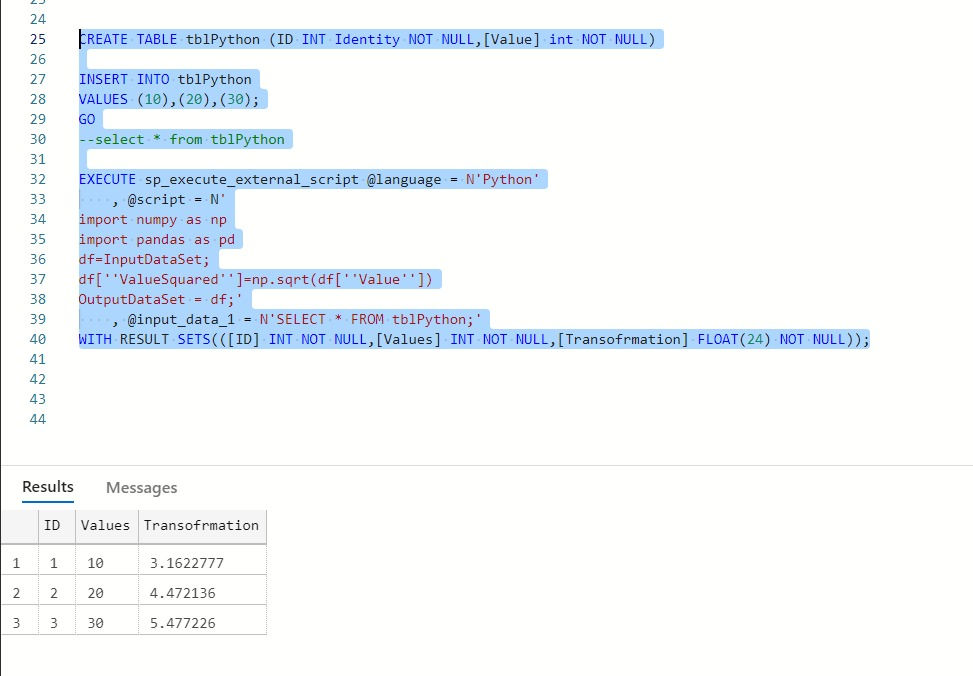This screenshot has height=676, width=973.
Task: Select the Values column header
Action: pos(107,526)
